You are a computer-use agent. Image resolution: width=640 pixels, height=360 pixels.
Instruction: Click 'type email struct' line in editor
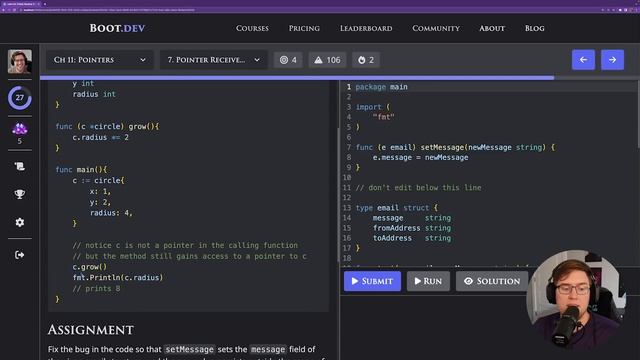coord(396,208)
